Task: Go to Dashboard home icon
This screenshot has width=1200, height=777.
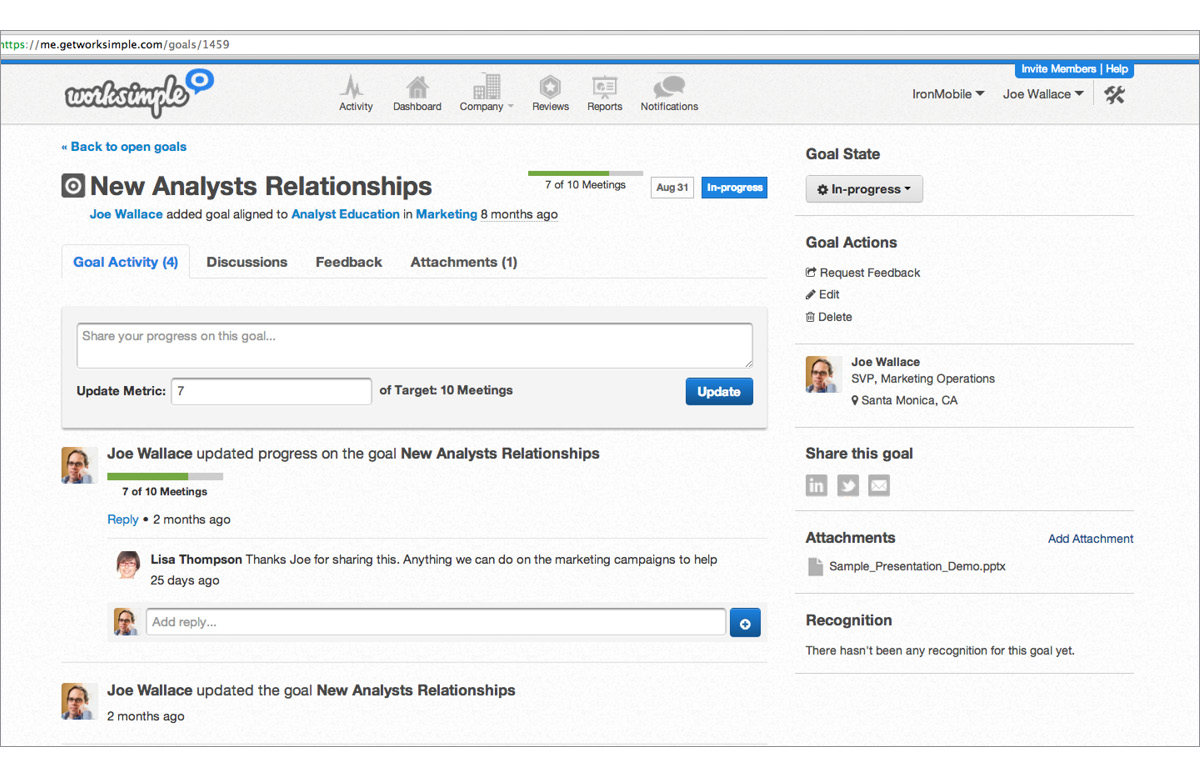Action: pos(417,88)
